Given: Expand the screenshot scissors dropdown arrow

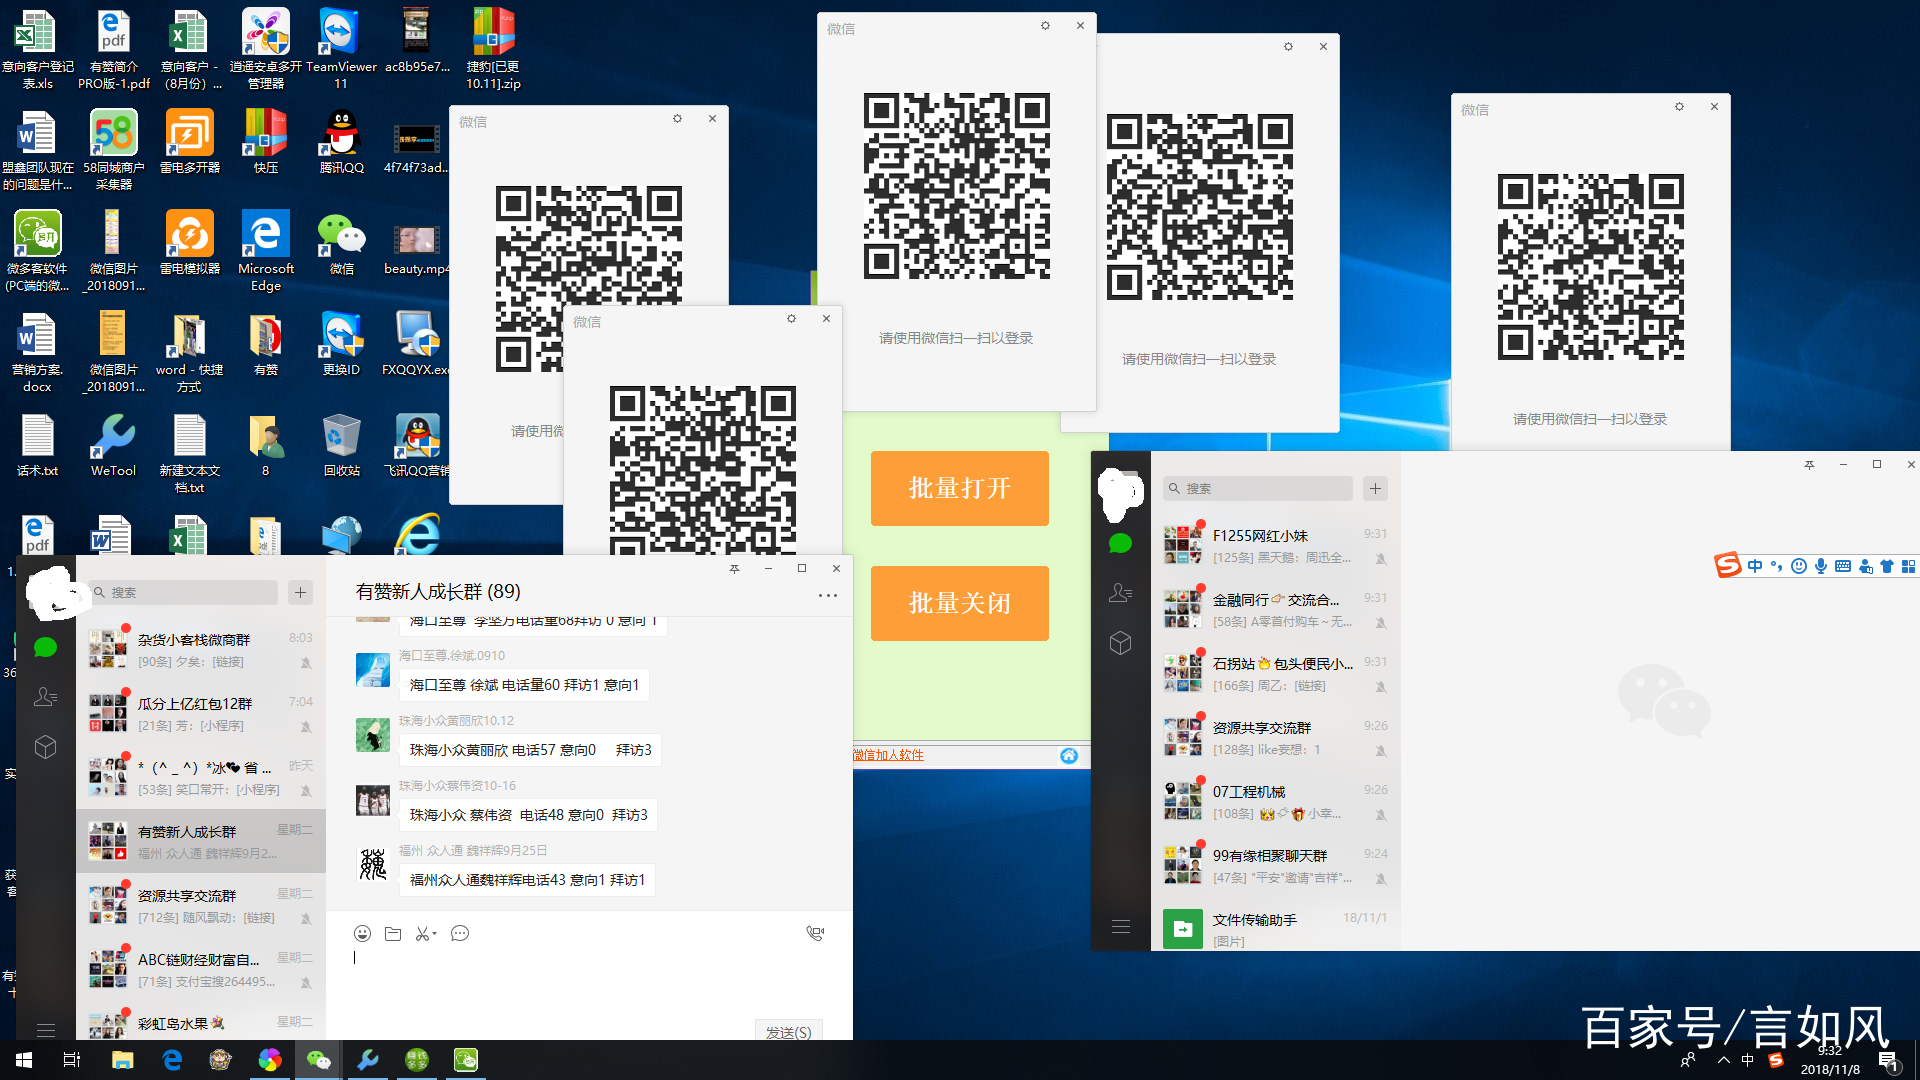Looking at the screenshot, I should pos(435,933).
